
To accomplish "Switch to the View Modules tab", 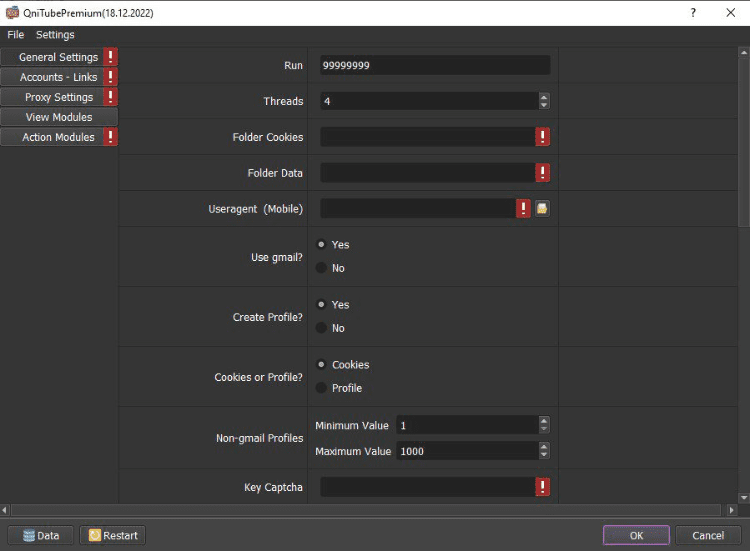I will 59,117.
